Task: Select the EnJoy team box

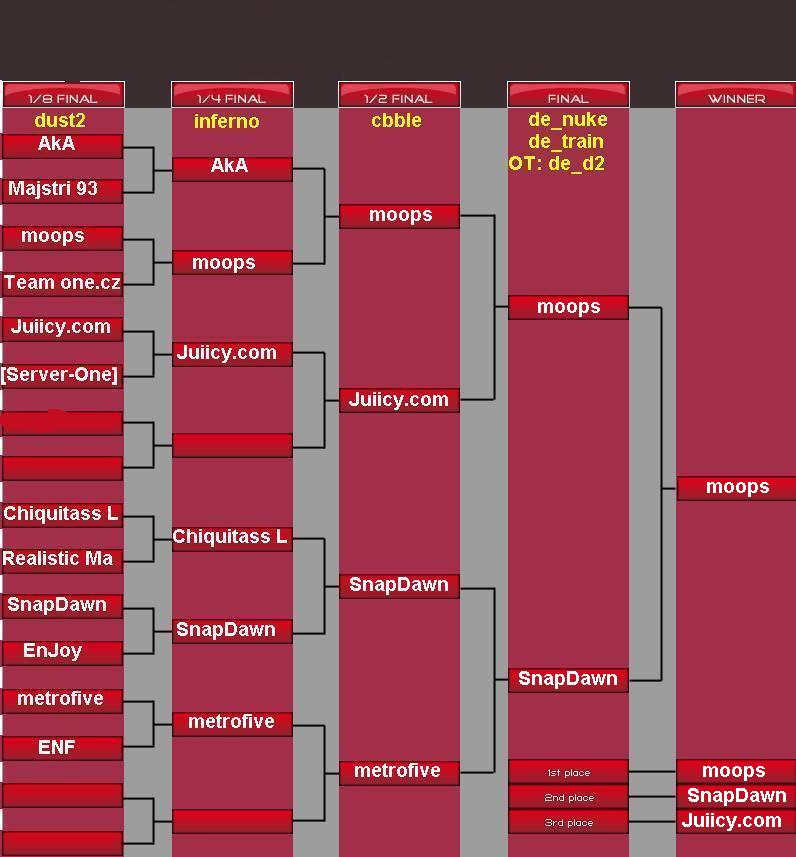Action: pos(62,653)
